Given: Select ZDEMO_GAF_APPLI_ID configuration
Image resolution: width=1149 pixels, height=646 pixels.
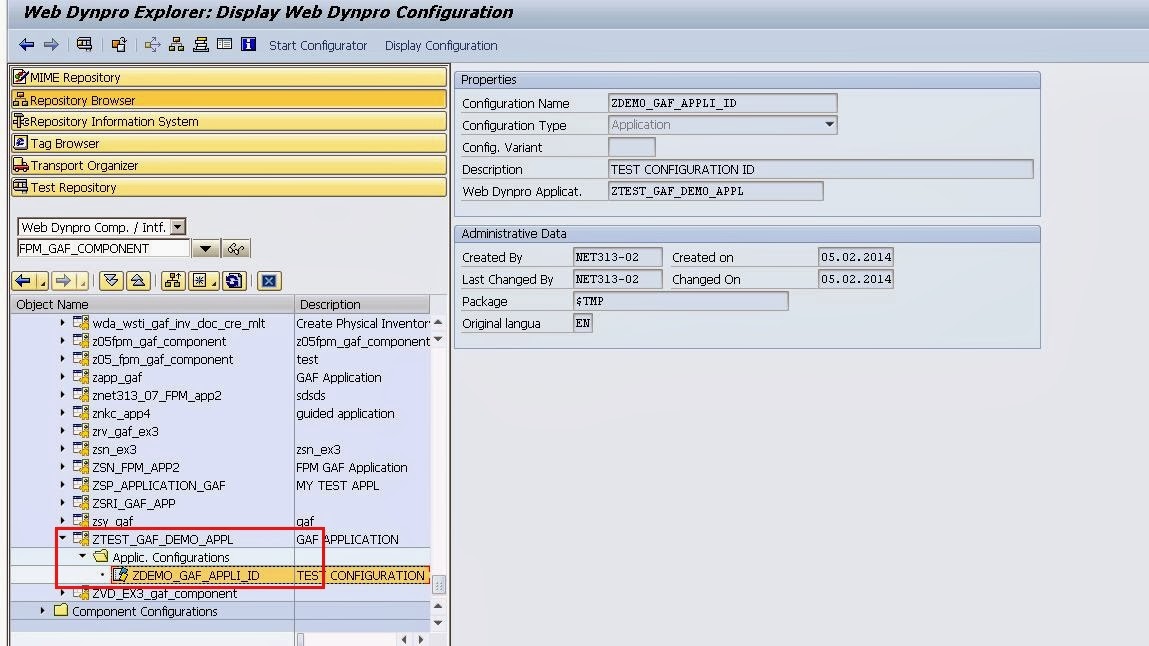Looking at the screenshot, I should point(196,575).
